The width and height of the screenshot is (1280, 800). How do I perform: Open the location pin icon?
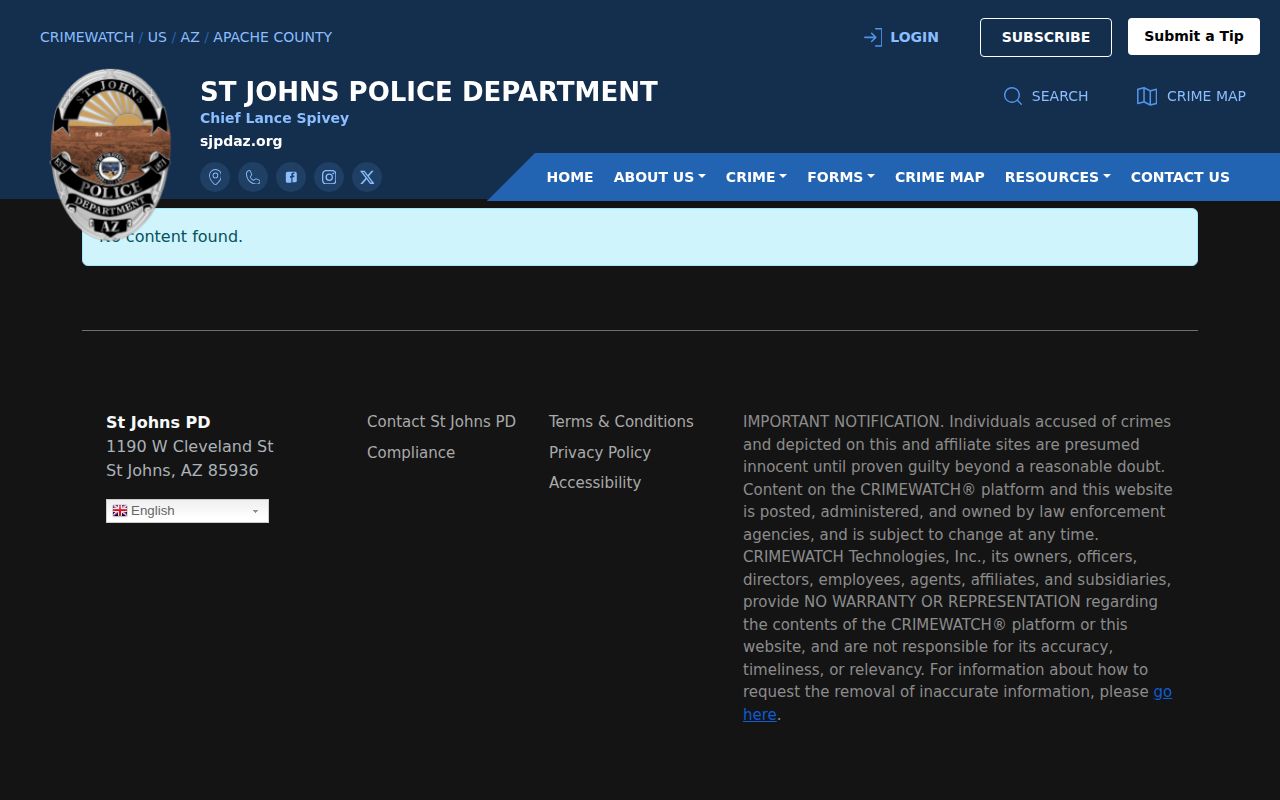[215, 177]
